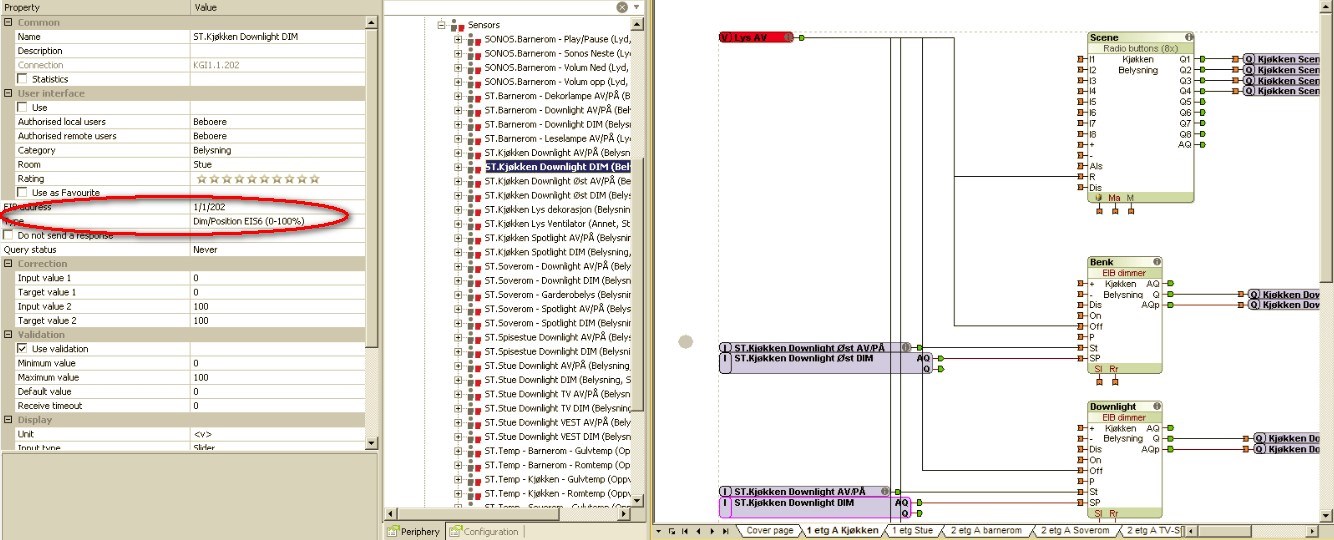This screenshot has width=1334, height=540.
Task: Clear the search box with the X icon
Action: click(622, 7)
